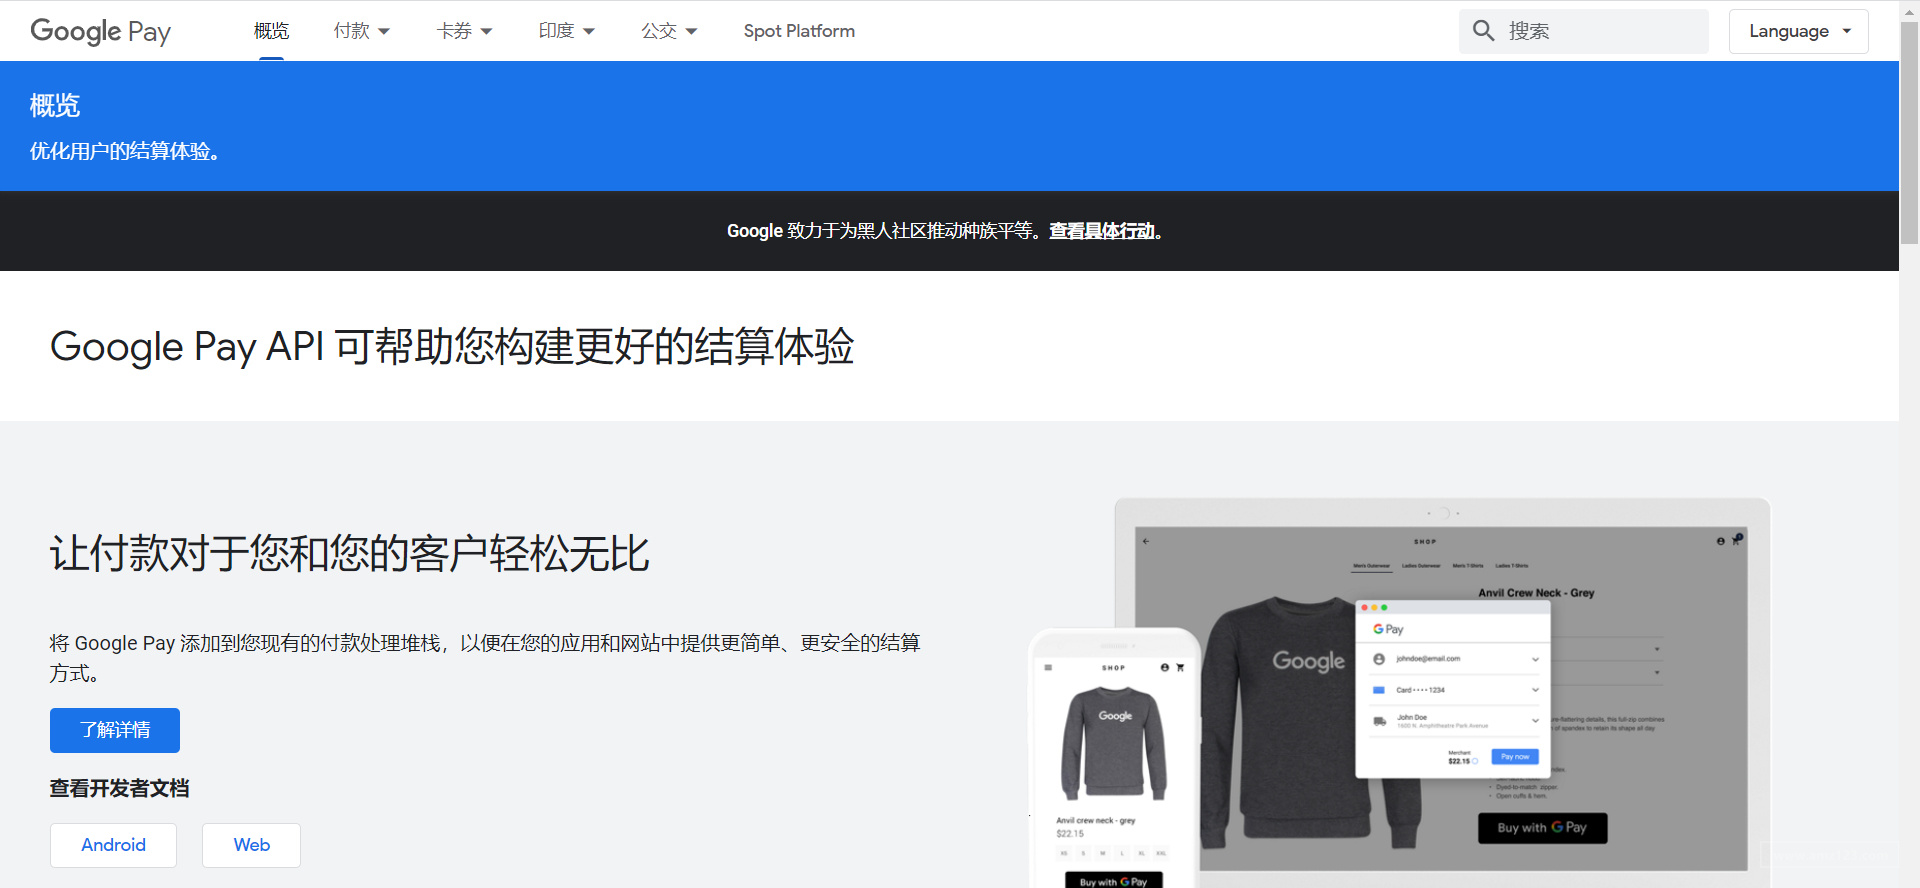
Task: Click the blue banner 概览 heading
Action: point(55,105)
